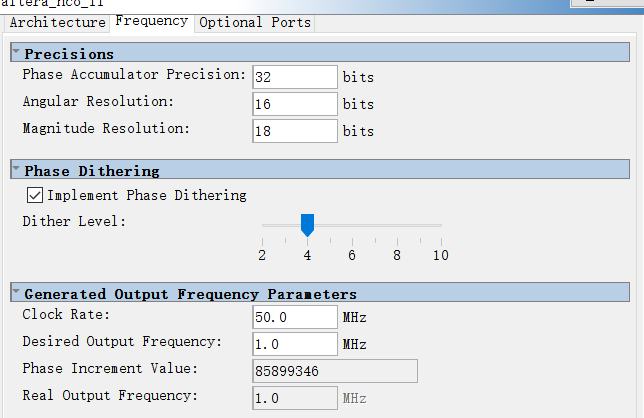644x418 pixels.
Task: Set Dither Level to tick 8
Action: [x=397, y=226]
